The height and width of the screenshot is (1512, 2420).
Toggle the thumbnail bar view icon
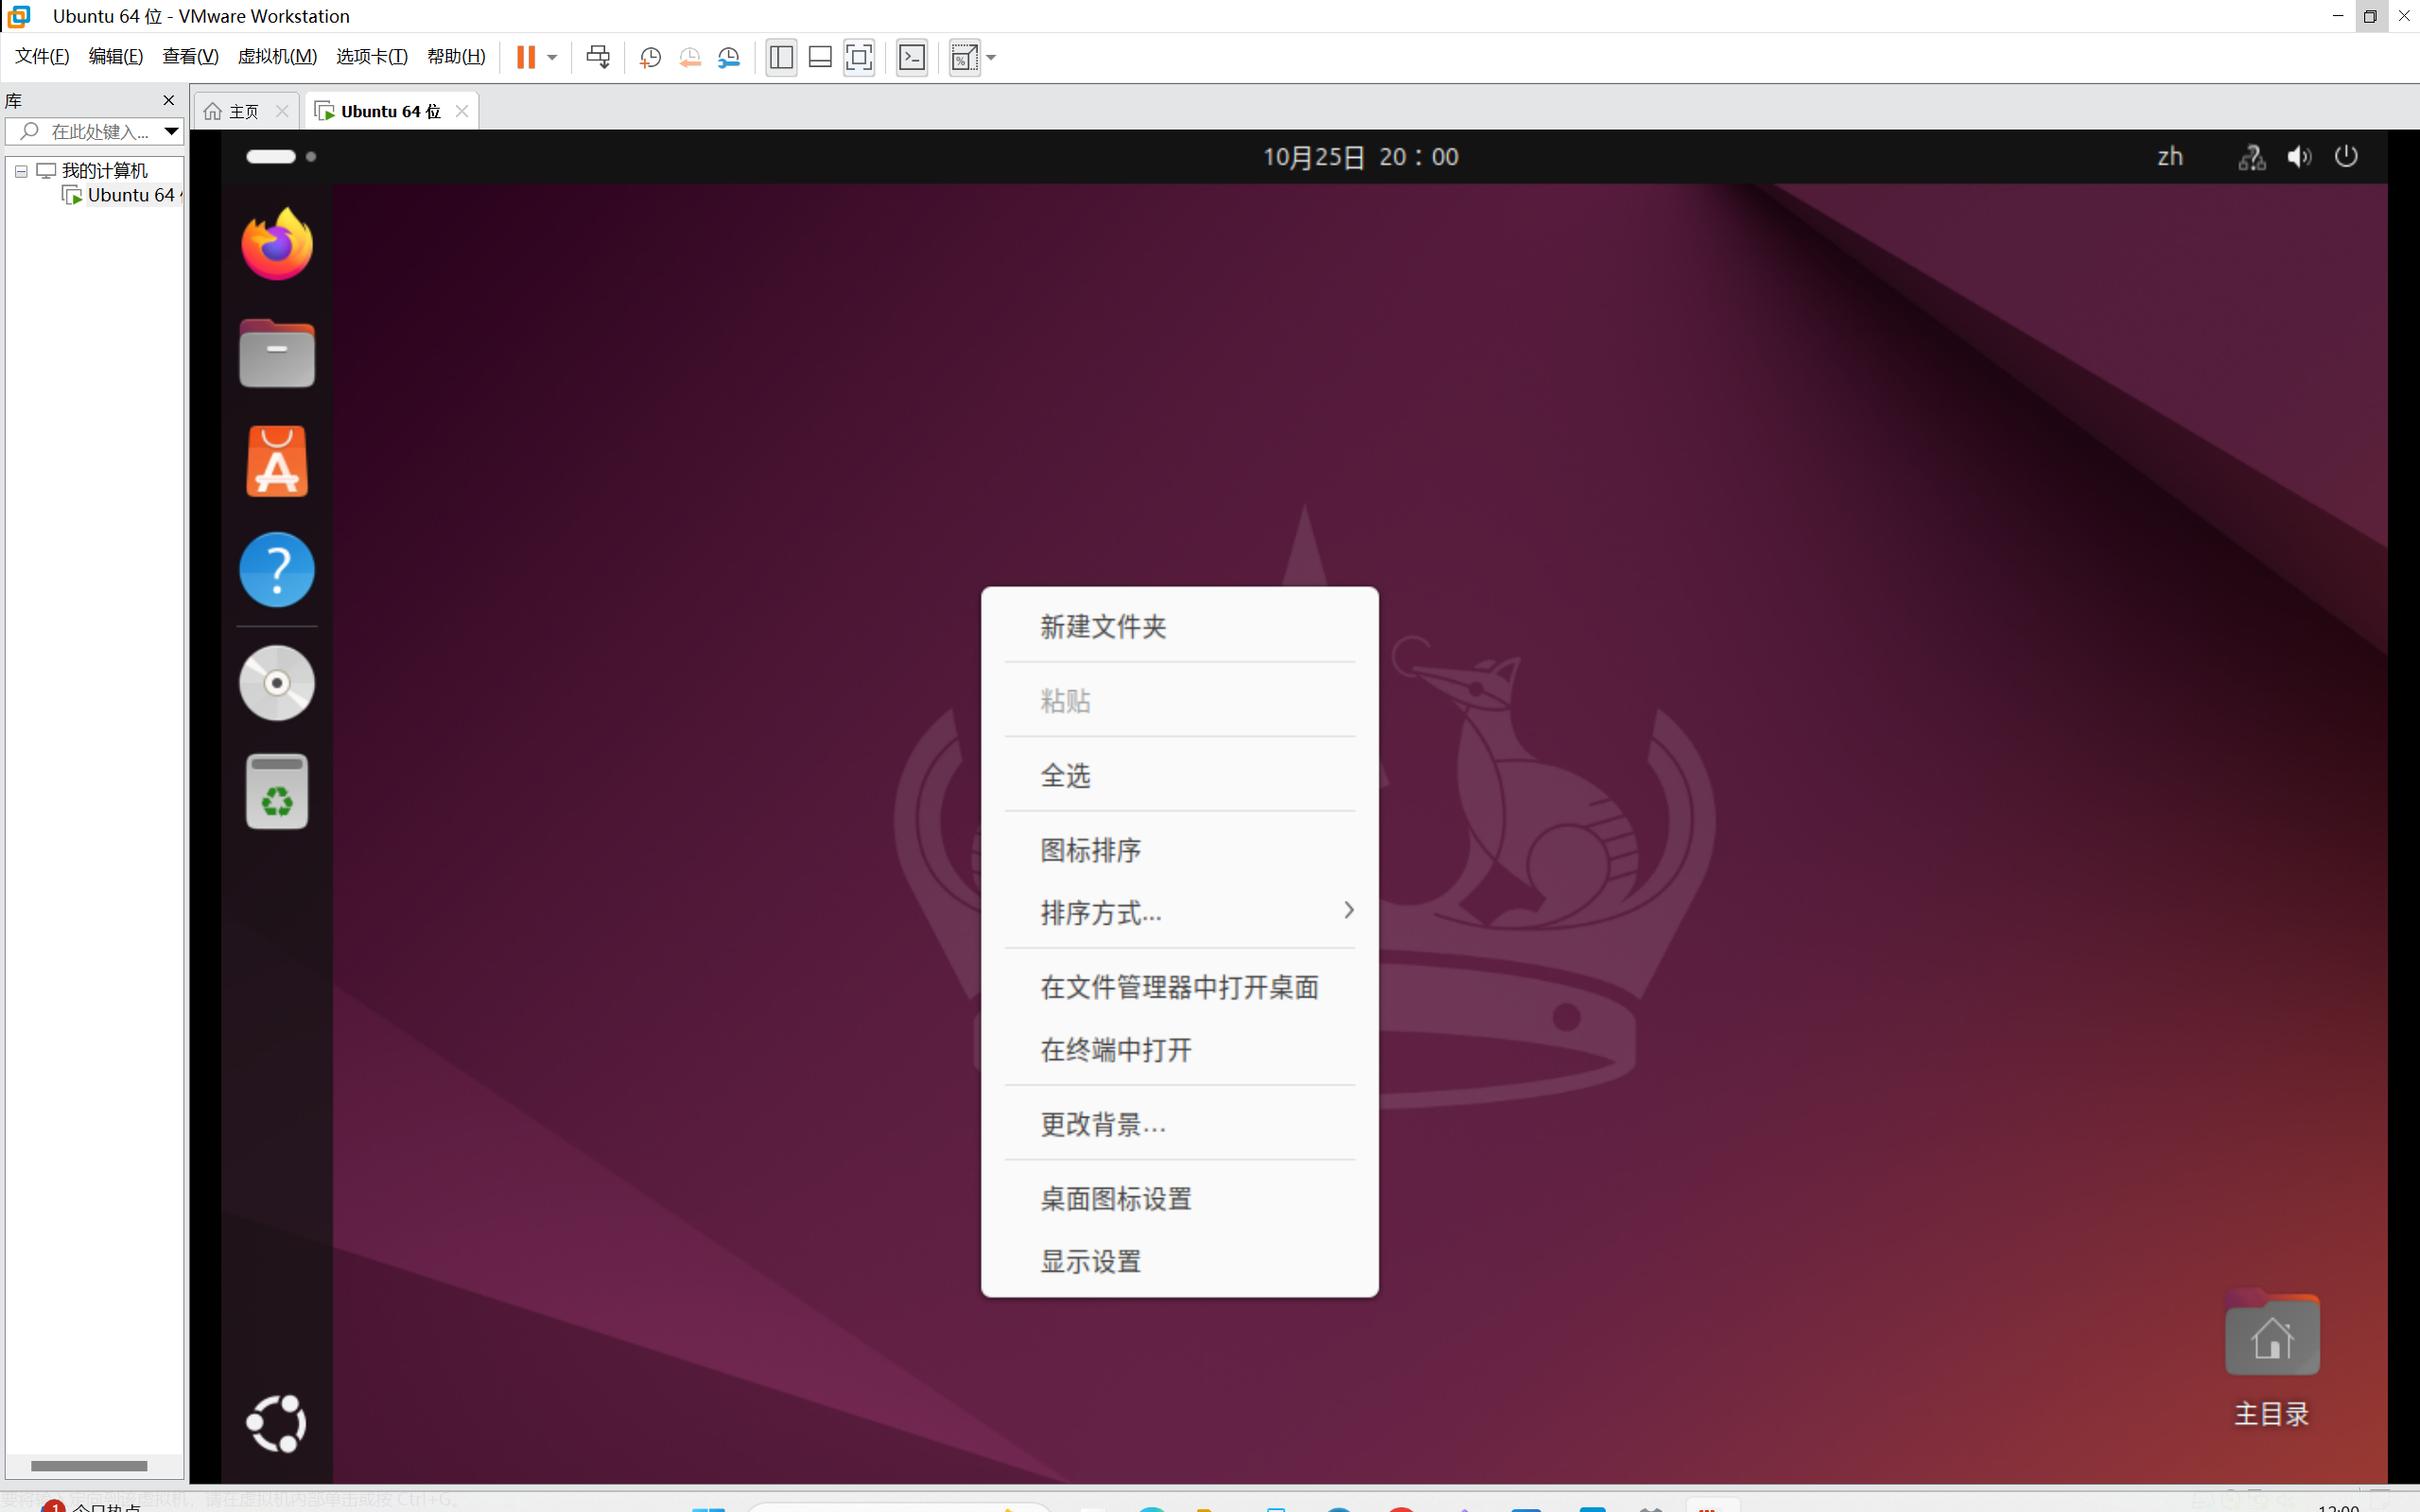[x=820, y=57]
